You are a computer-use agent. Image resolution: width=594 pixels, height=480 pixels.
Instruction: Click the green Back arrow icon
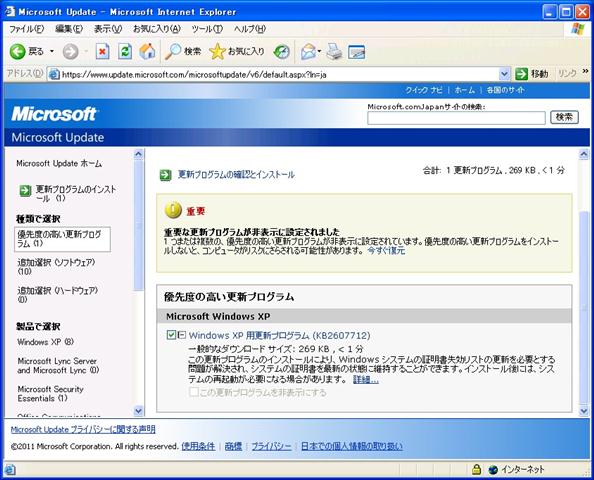click(17, 52)
